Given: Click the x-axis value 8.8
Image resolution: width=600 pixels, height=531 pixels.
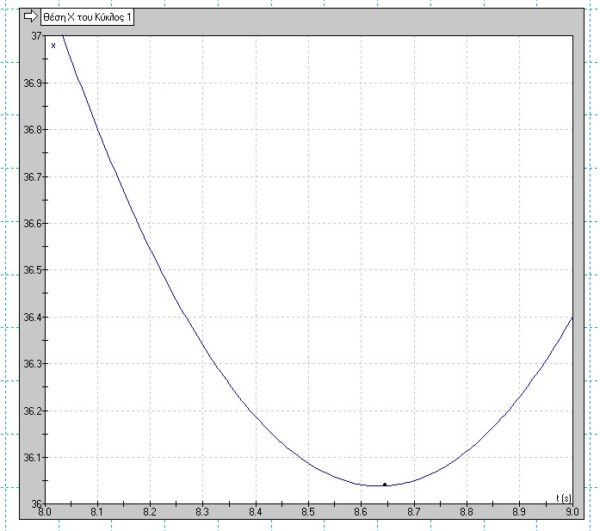Looking at the screenshot, I should coord(466,512).
